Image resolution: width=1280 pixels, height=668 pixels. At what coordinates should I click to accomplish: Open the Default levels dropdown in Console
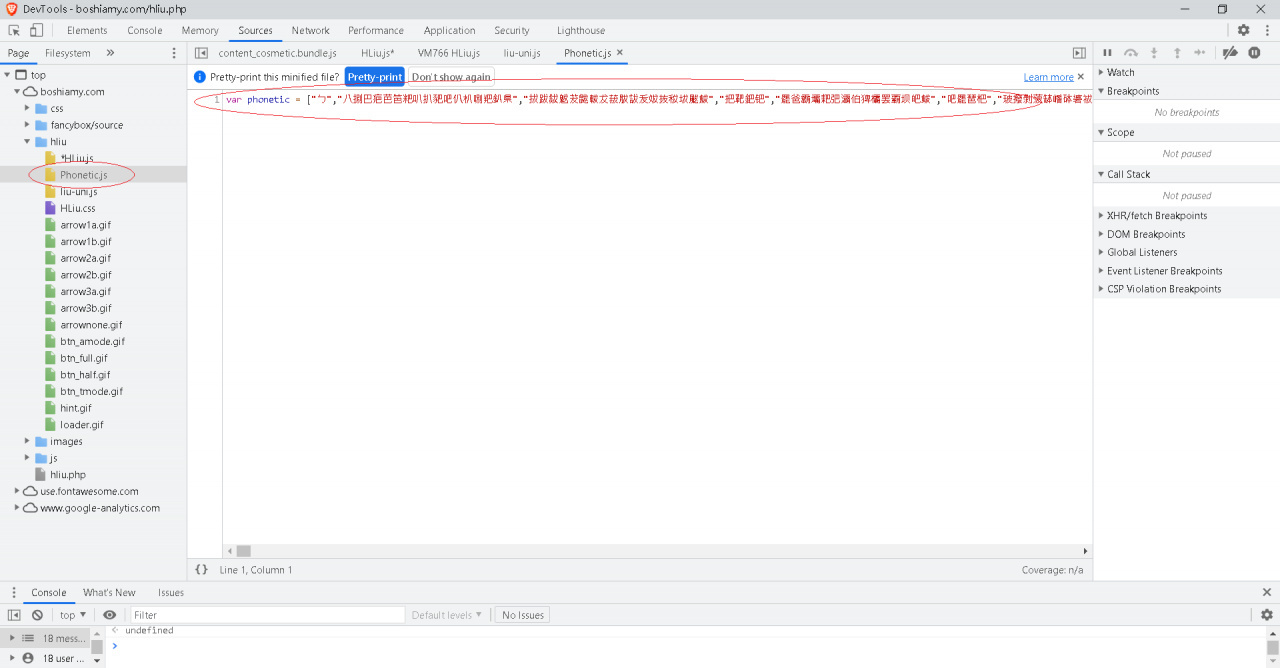[x=447, y=614]
